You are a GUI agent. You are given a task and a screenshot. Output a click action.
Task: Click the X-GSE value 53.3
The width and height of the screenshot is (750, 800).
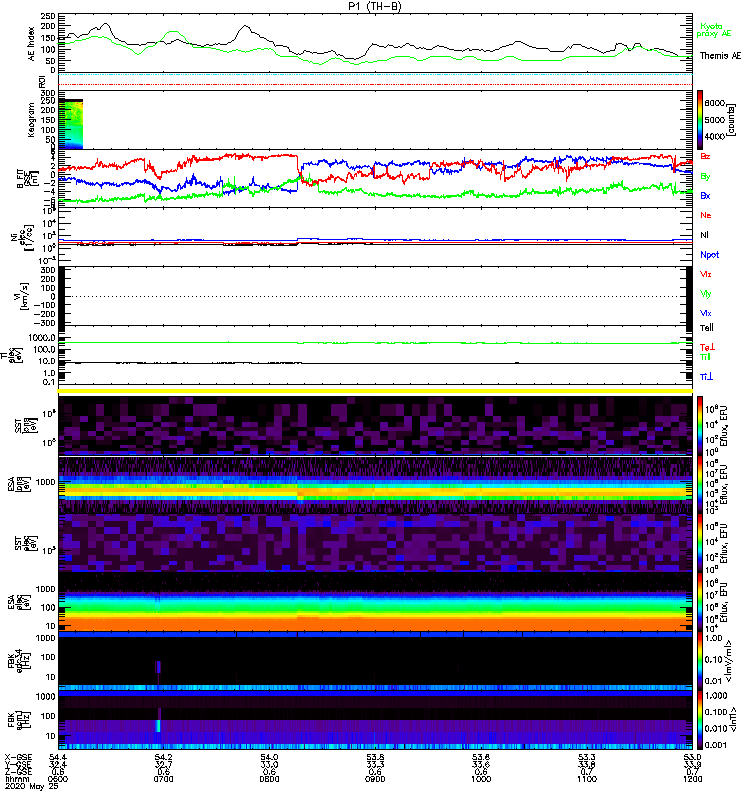pos(587,757)
